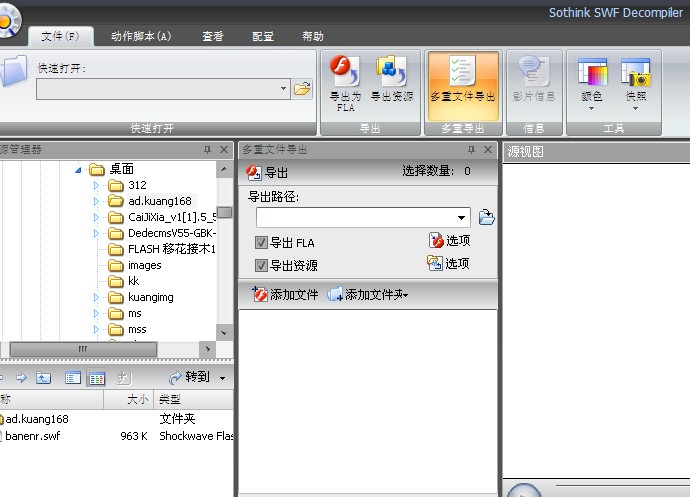Open the Quick Open path dropdown
Viewport: 690px width, 497px height.
283,88
